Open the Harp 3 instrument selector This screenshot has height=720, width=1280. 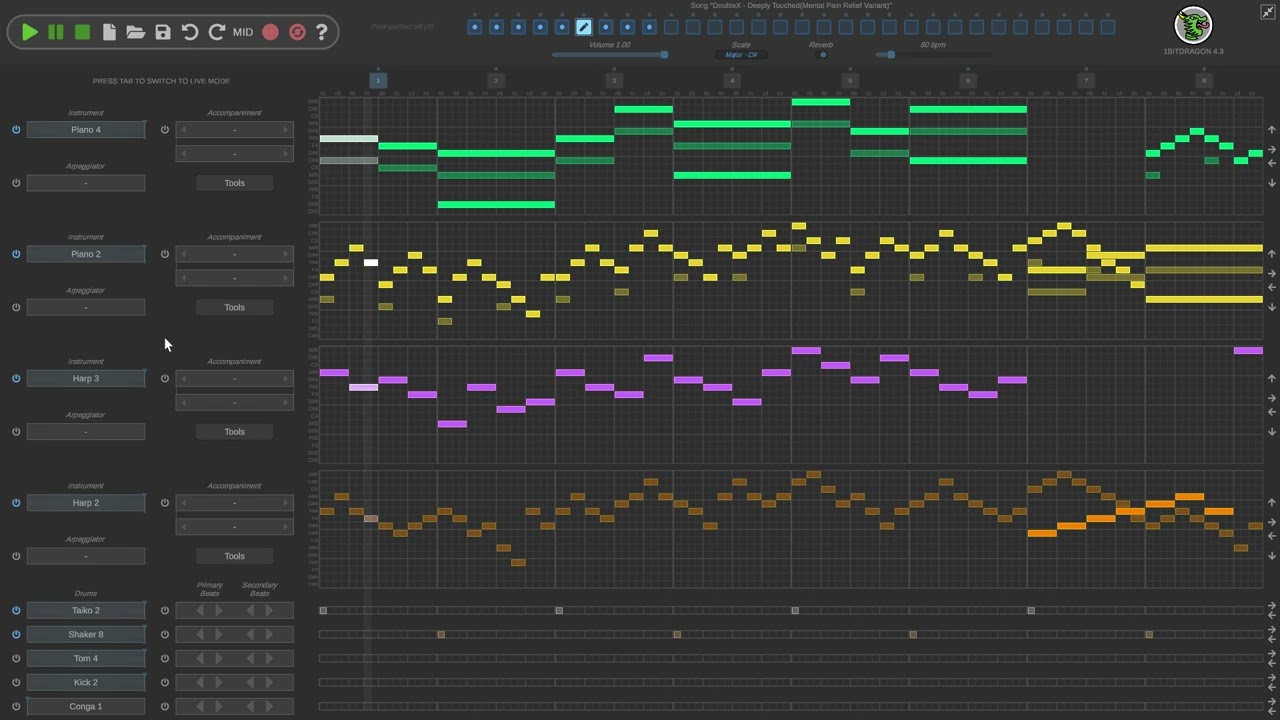[x=86, y=378]
